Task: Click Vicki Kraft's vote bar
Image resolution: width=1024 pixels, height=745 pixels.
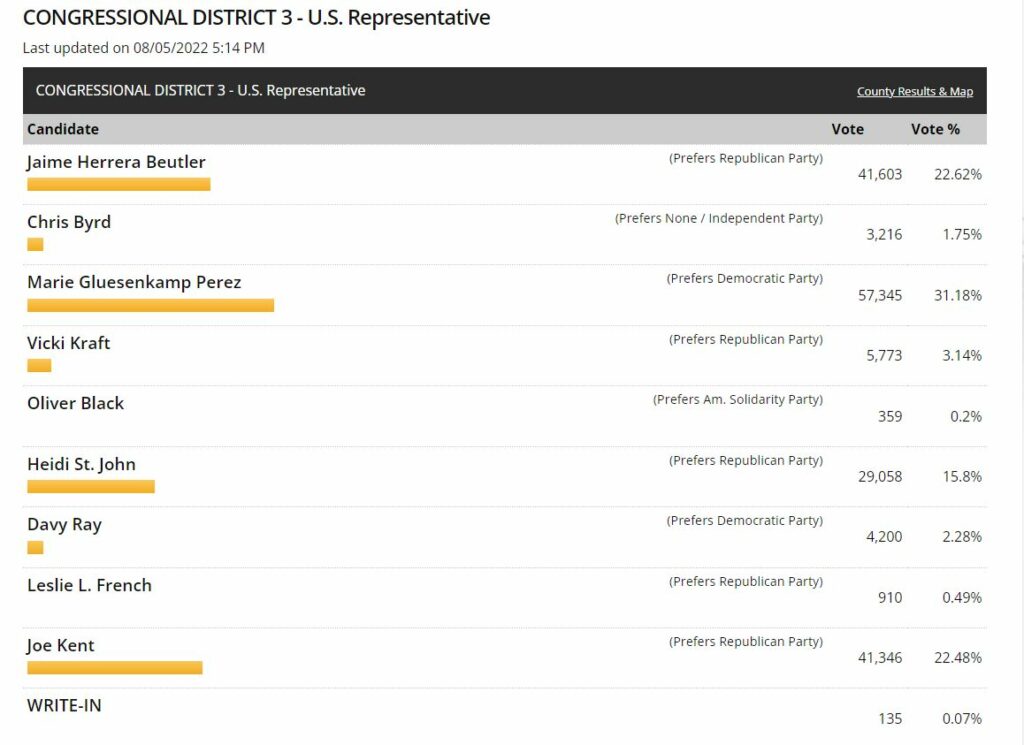Action: click(39, 366)
